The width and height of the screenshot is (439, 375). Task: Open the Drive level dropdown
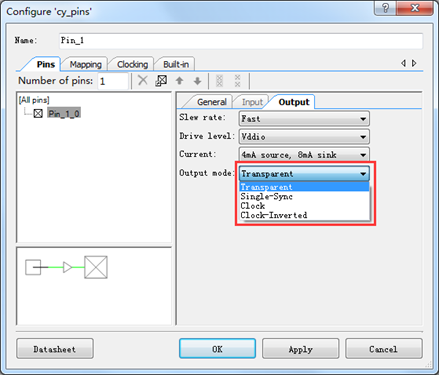point(304,137)
